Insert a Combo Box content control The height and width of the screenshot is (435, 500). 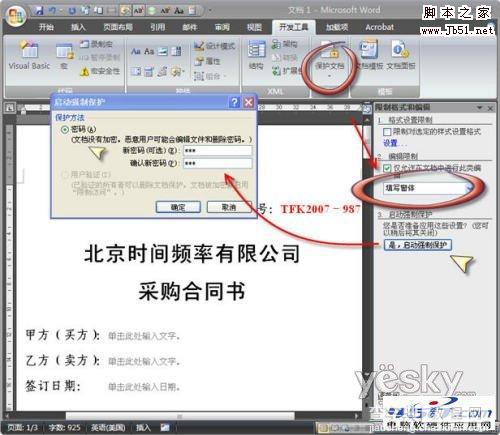click(176, 51)
